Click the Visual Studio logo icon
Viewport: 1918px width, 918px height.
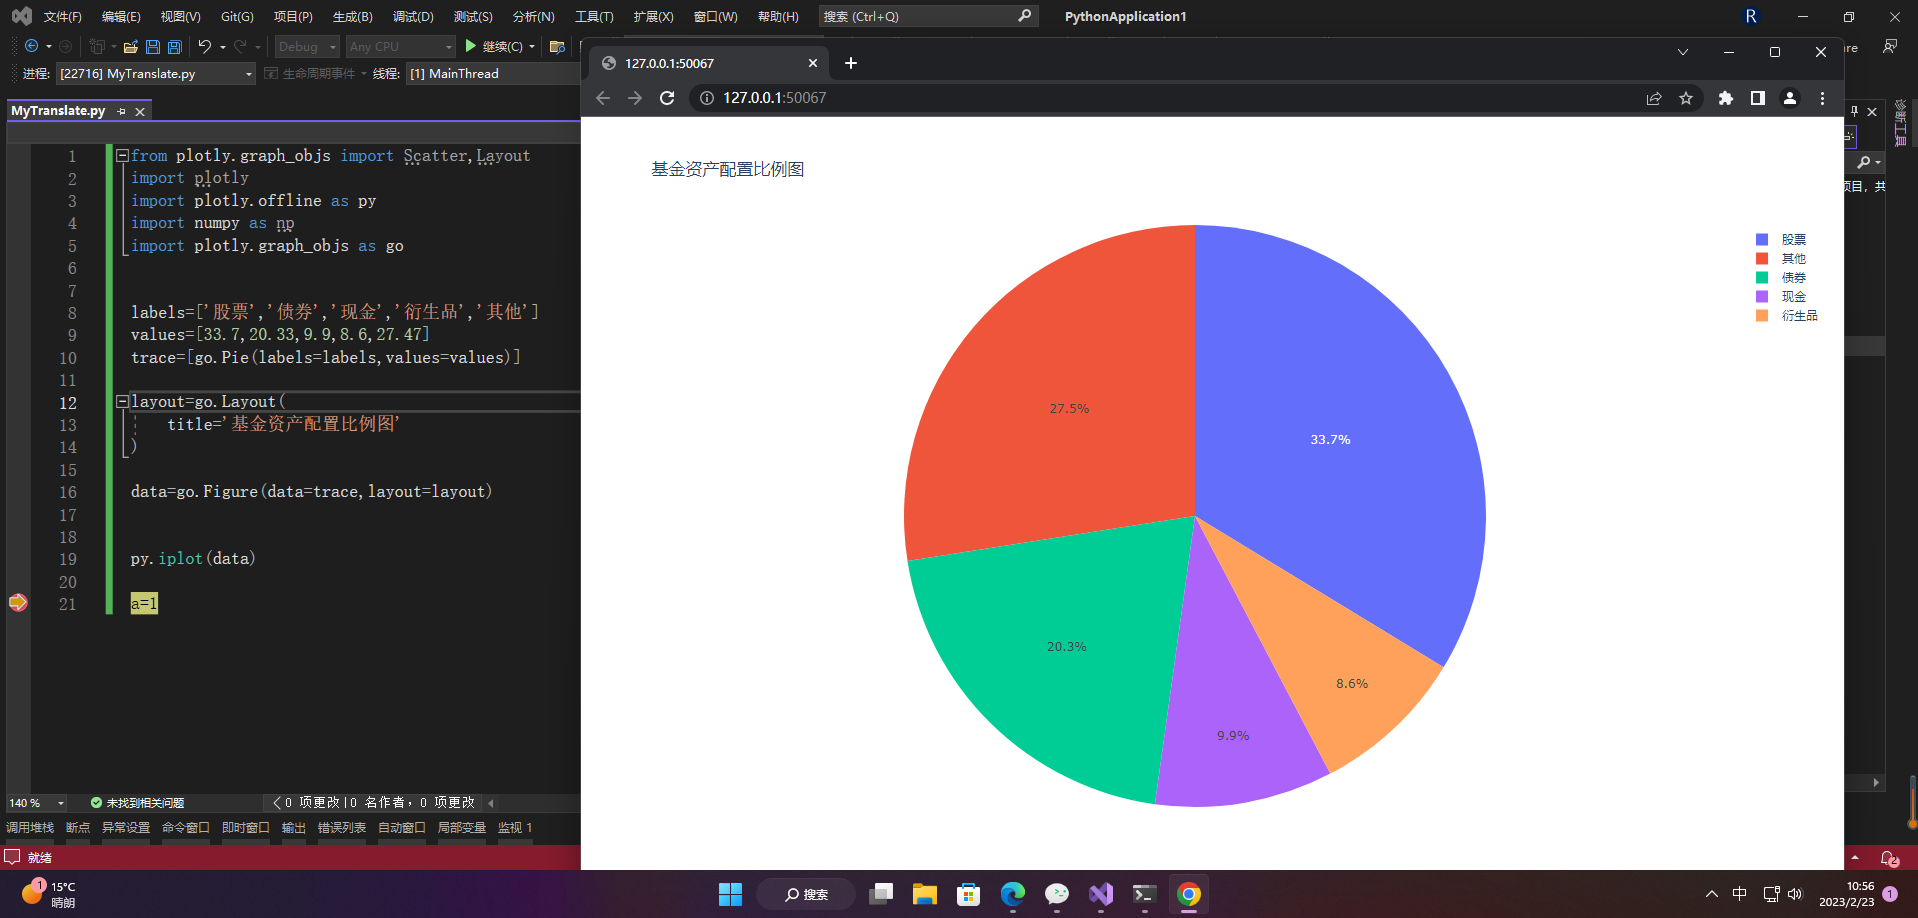point(21,16)
